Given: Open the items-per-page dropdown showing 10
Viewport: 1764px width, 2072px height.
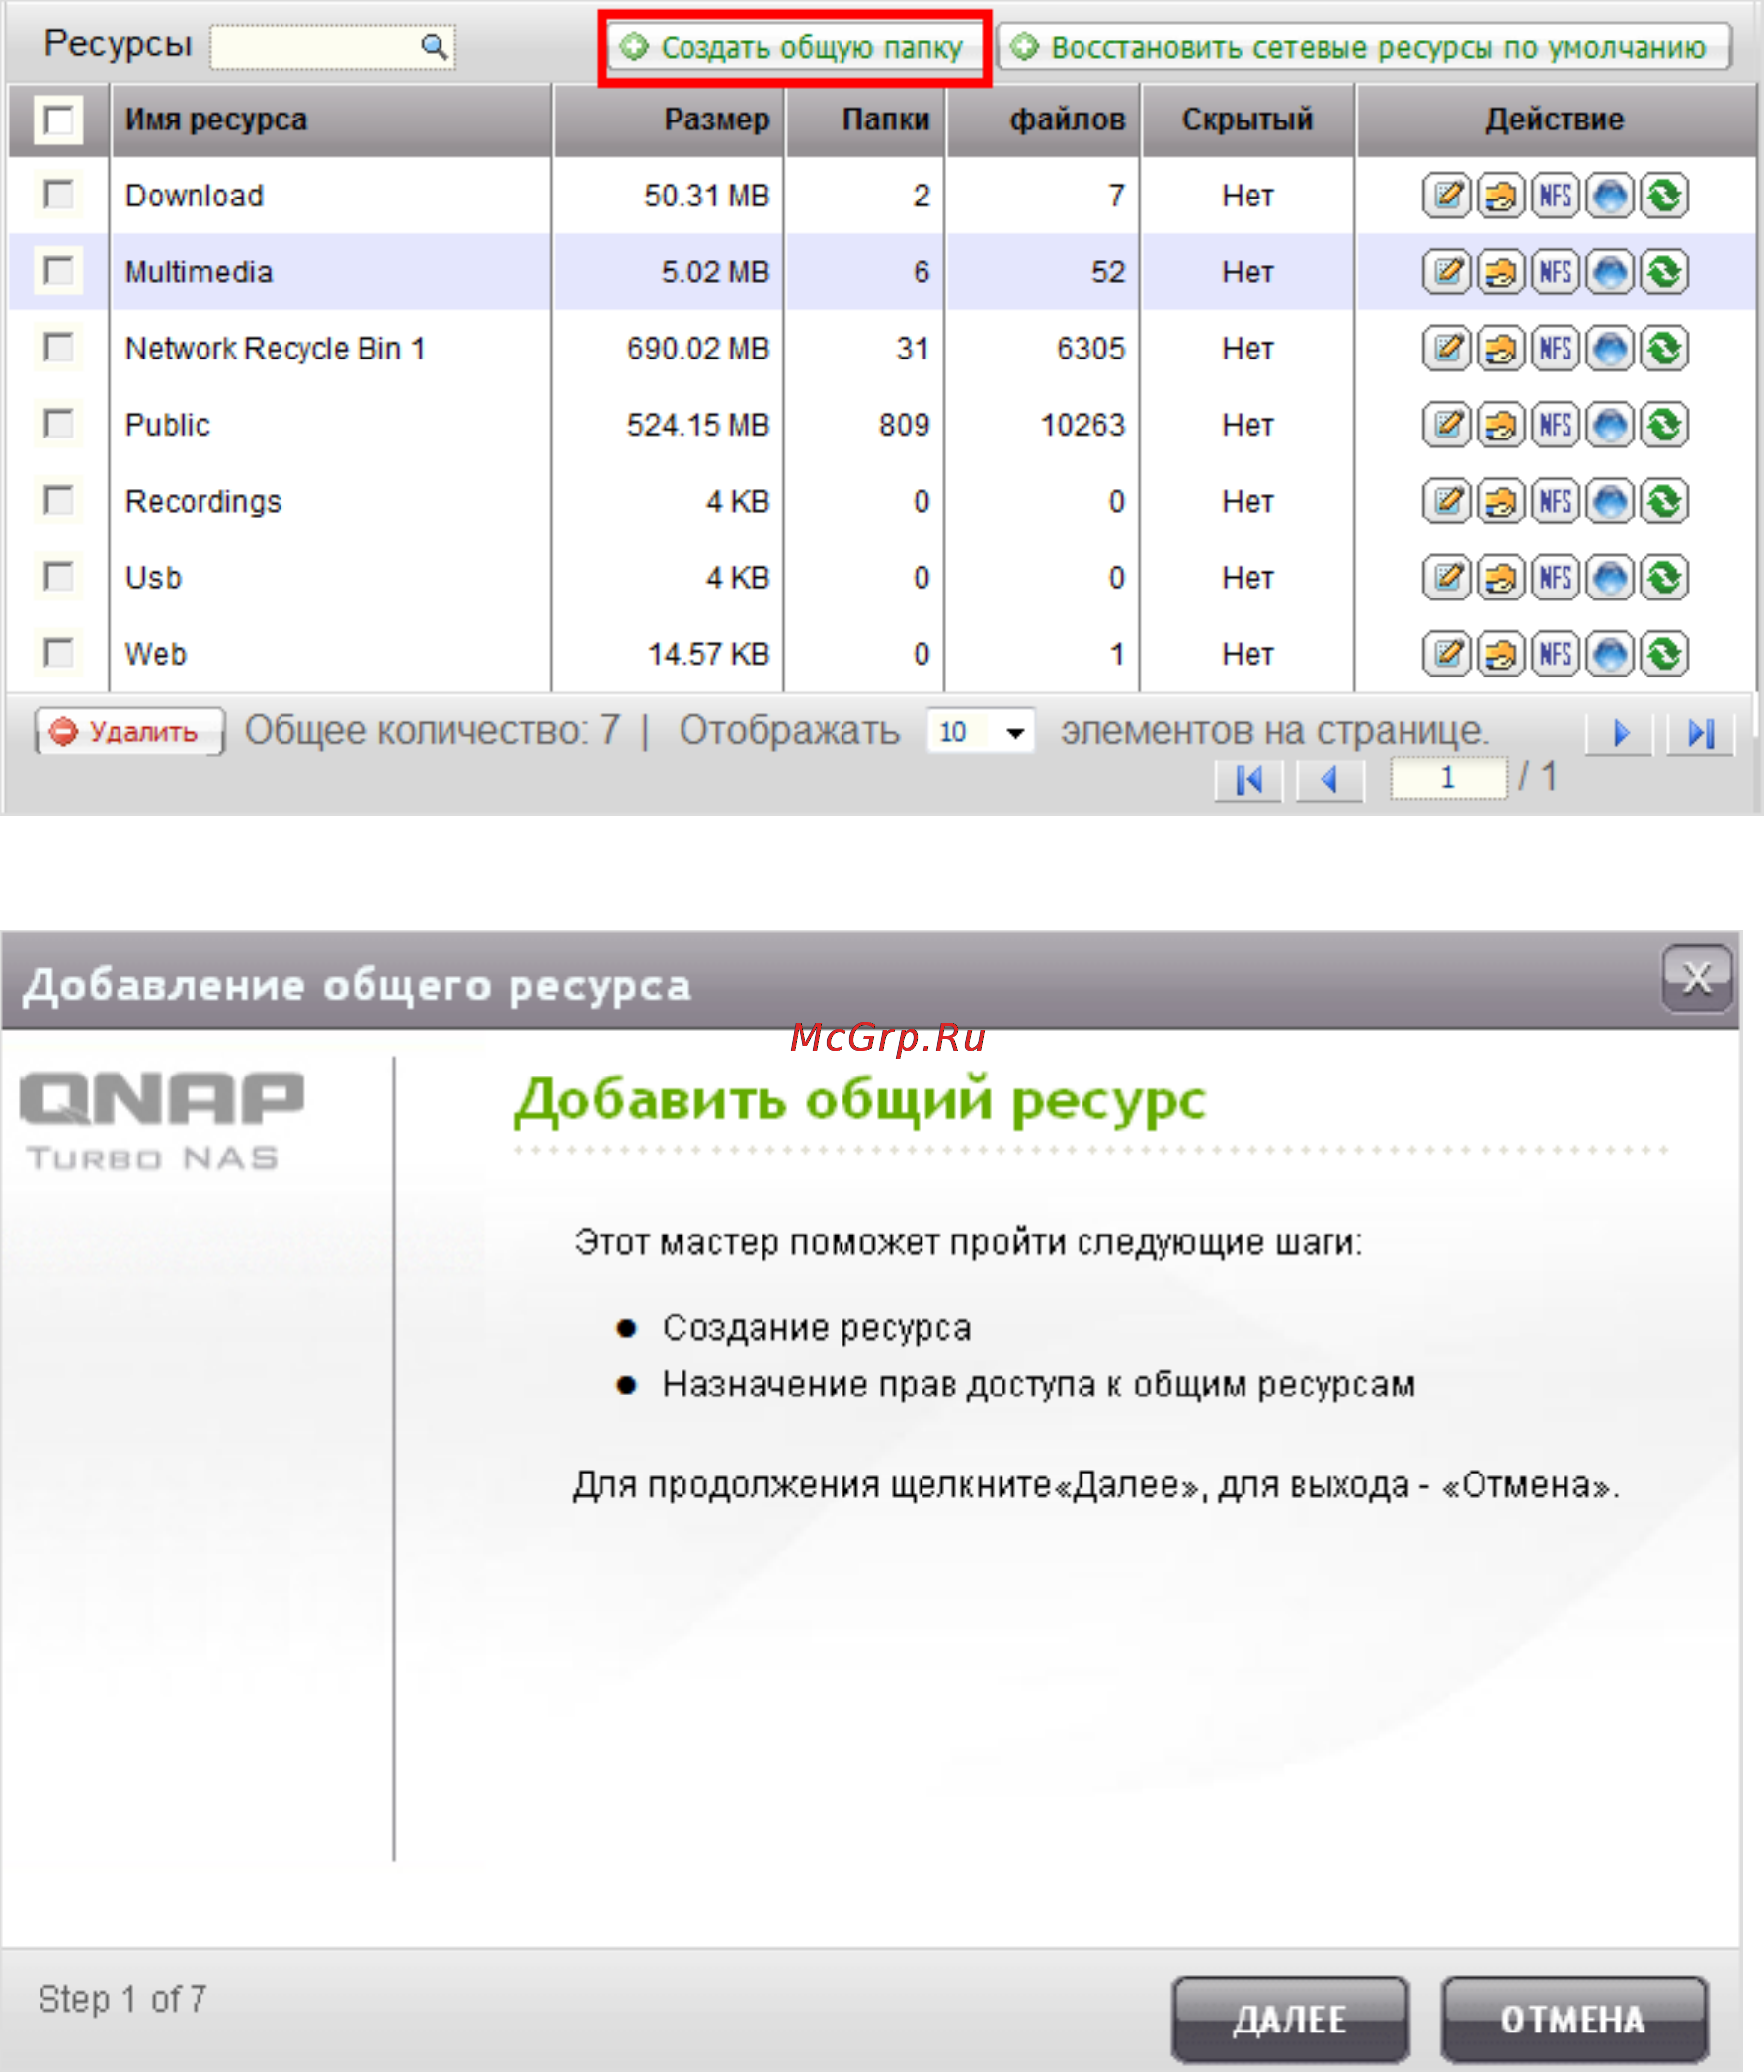Looking at the screenshot, I should point(980,732).
